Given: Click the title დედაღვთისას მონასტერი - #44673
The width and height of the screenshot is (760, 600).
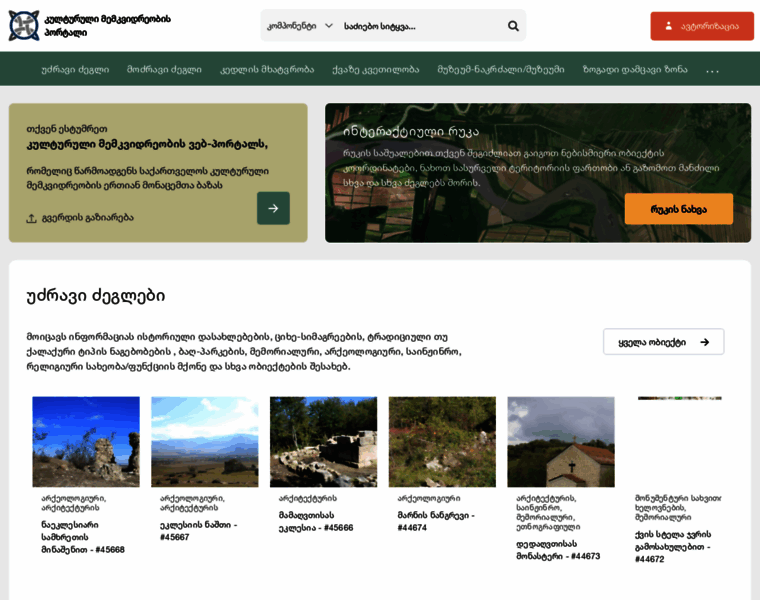Looking at the screenshot, I should (558, 550).
